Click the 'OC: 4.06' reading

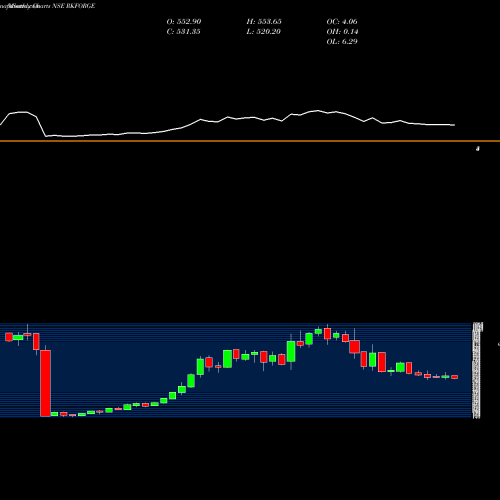pyautogui.click(x=342, y=22)
